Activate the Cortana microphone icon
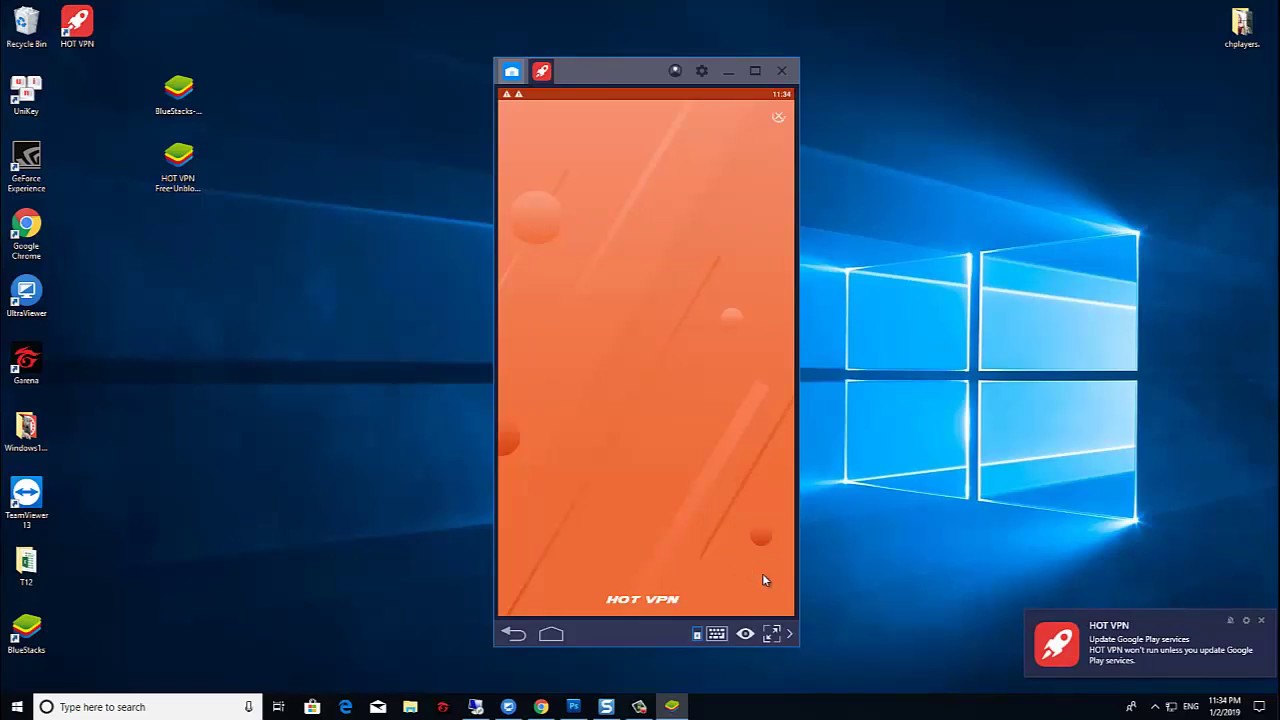 click(x=248, y=707)
